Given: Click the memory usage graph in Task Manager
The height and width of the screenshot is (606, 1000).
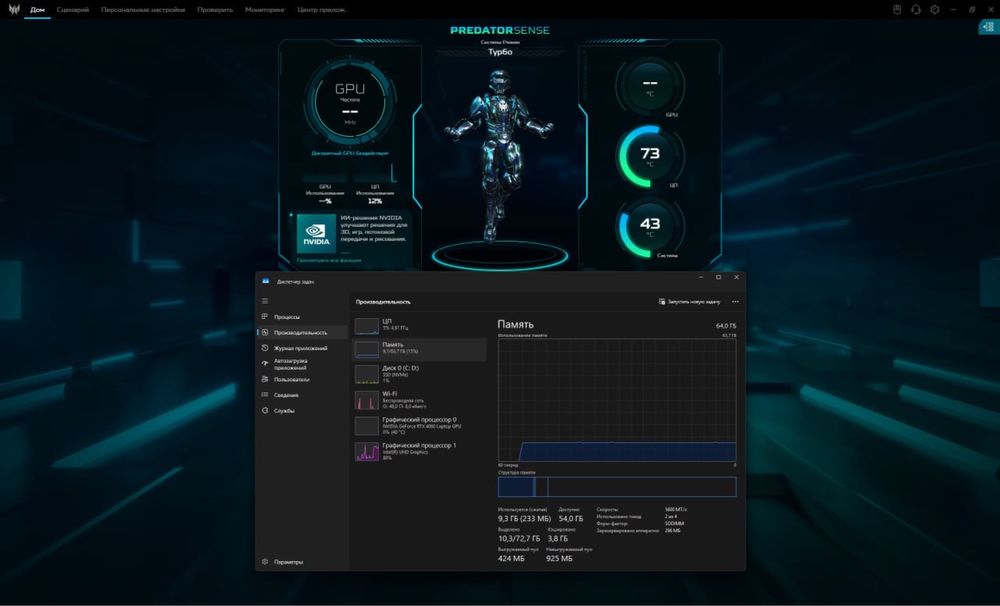Looking at the screenshot, I should [617, 400].
